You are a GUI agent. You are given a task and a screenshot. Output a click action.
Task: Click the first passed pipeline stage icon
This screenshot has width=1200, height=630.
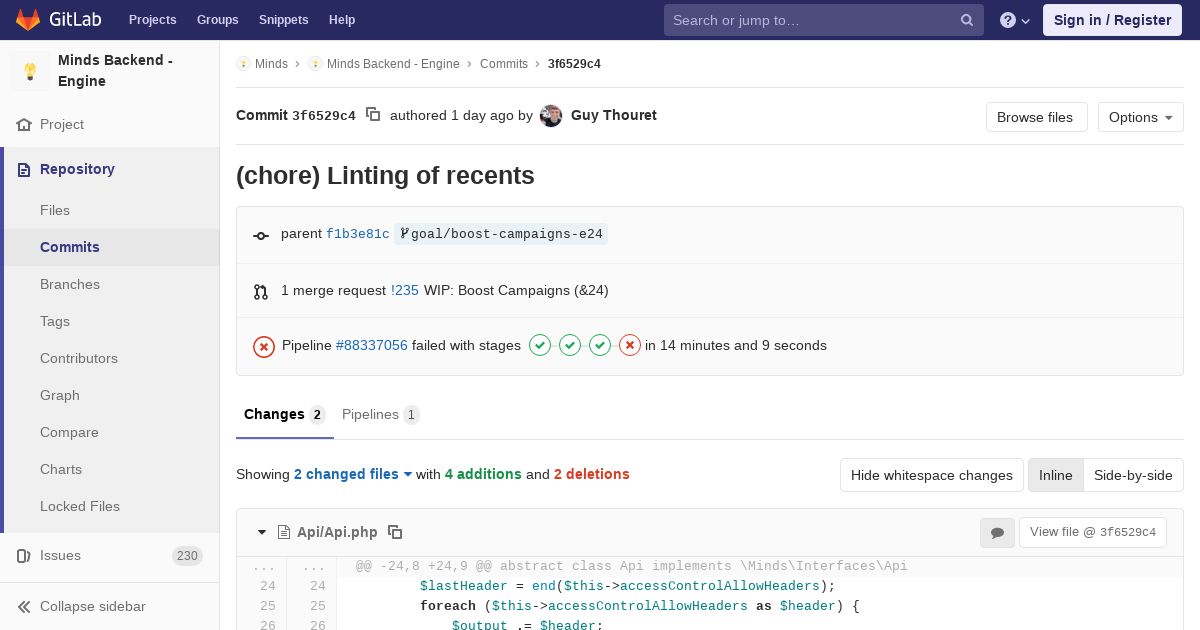[x=540, y=345]
